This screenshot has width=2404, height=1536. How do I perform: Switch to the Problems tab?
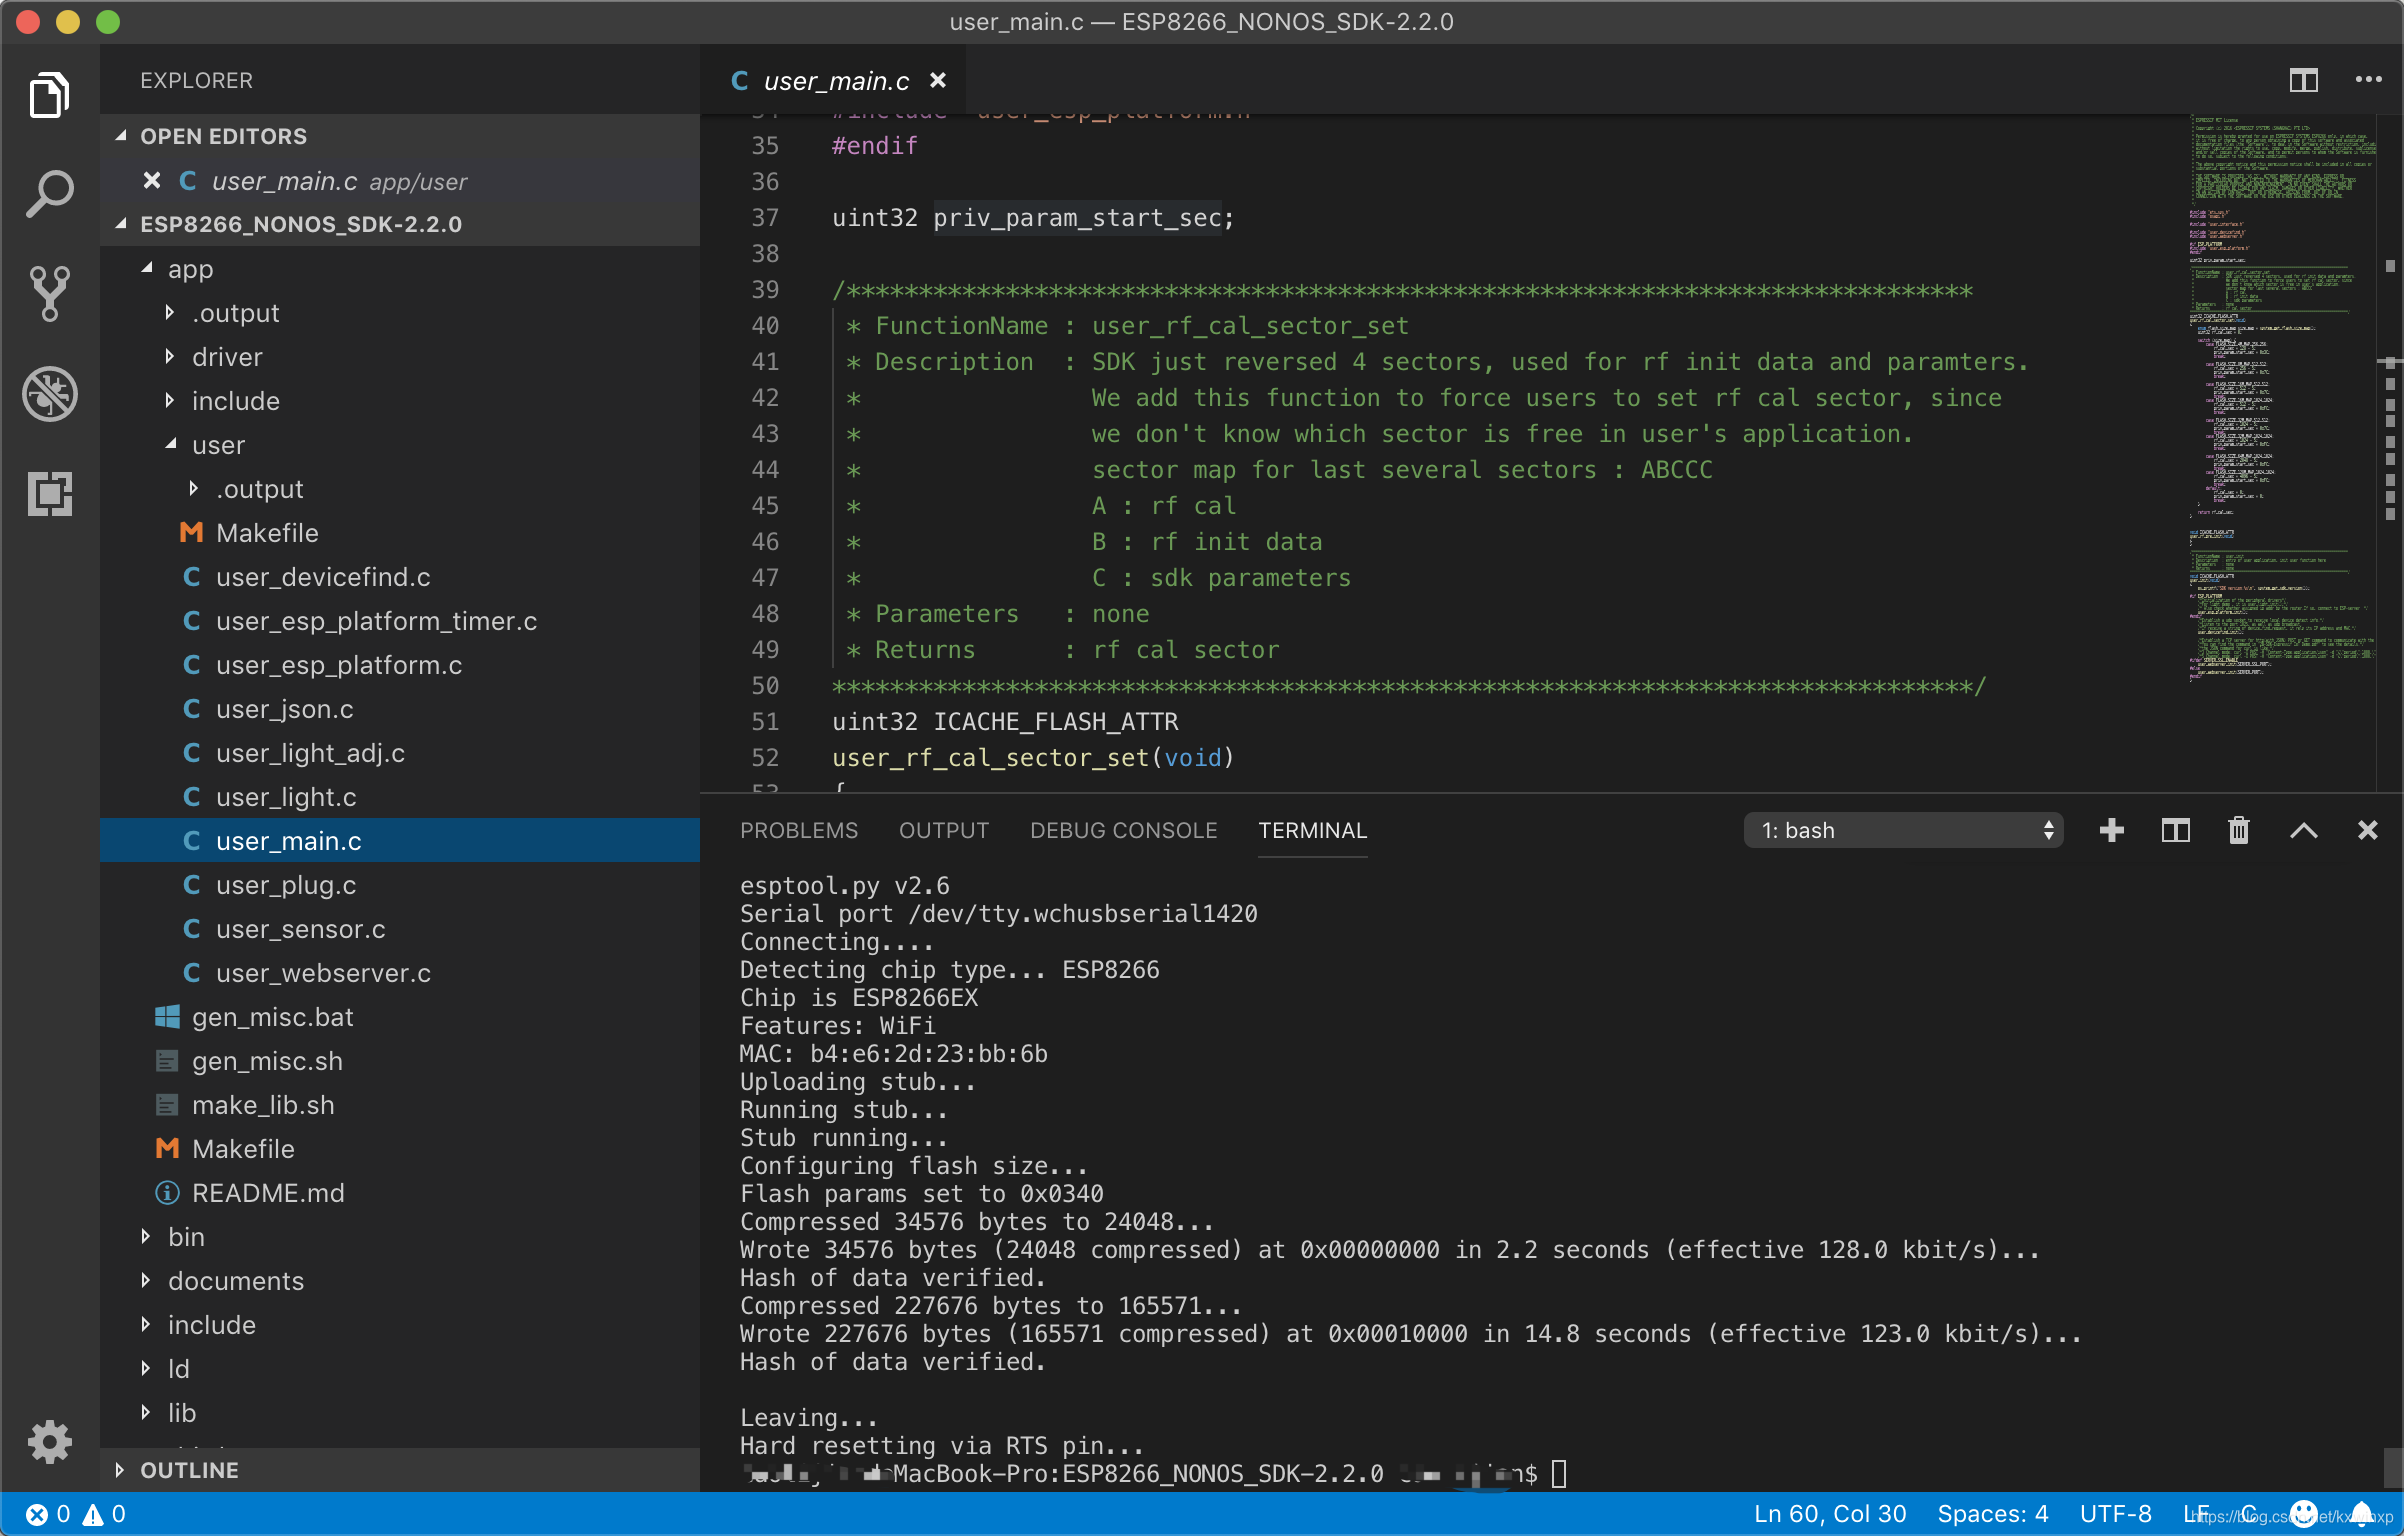coord(798,830)
